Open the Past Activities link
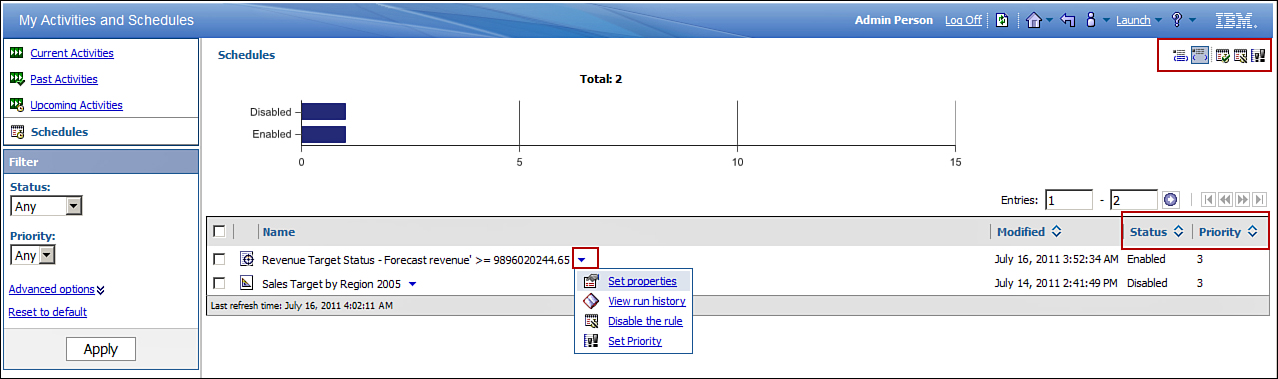Image resolution: width=1278 pixels, height=379 pixels. tap(64, 79)
